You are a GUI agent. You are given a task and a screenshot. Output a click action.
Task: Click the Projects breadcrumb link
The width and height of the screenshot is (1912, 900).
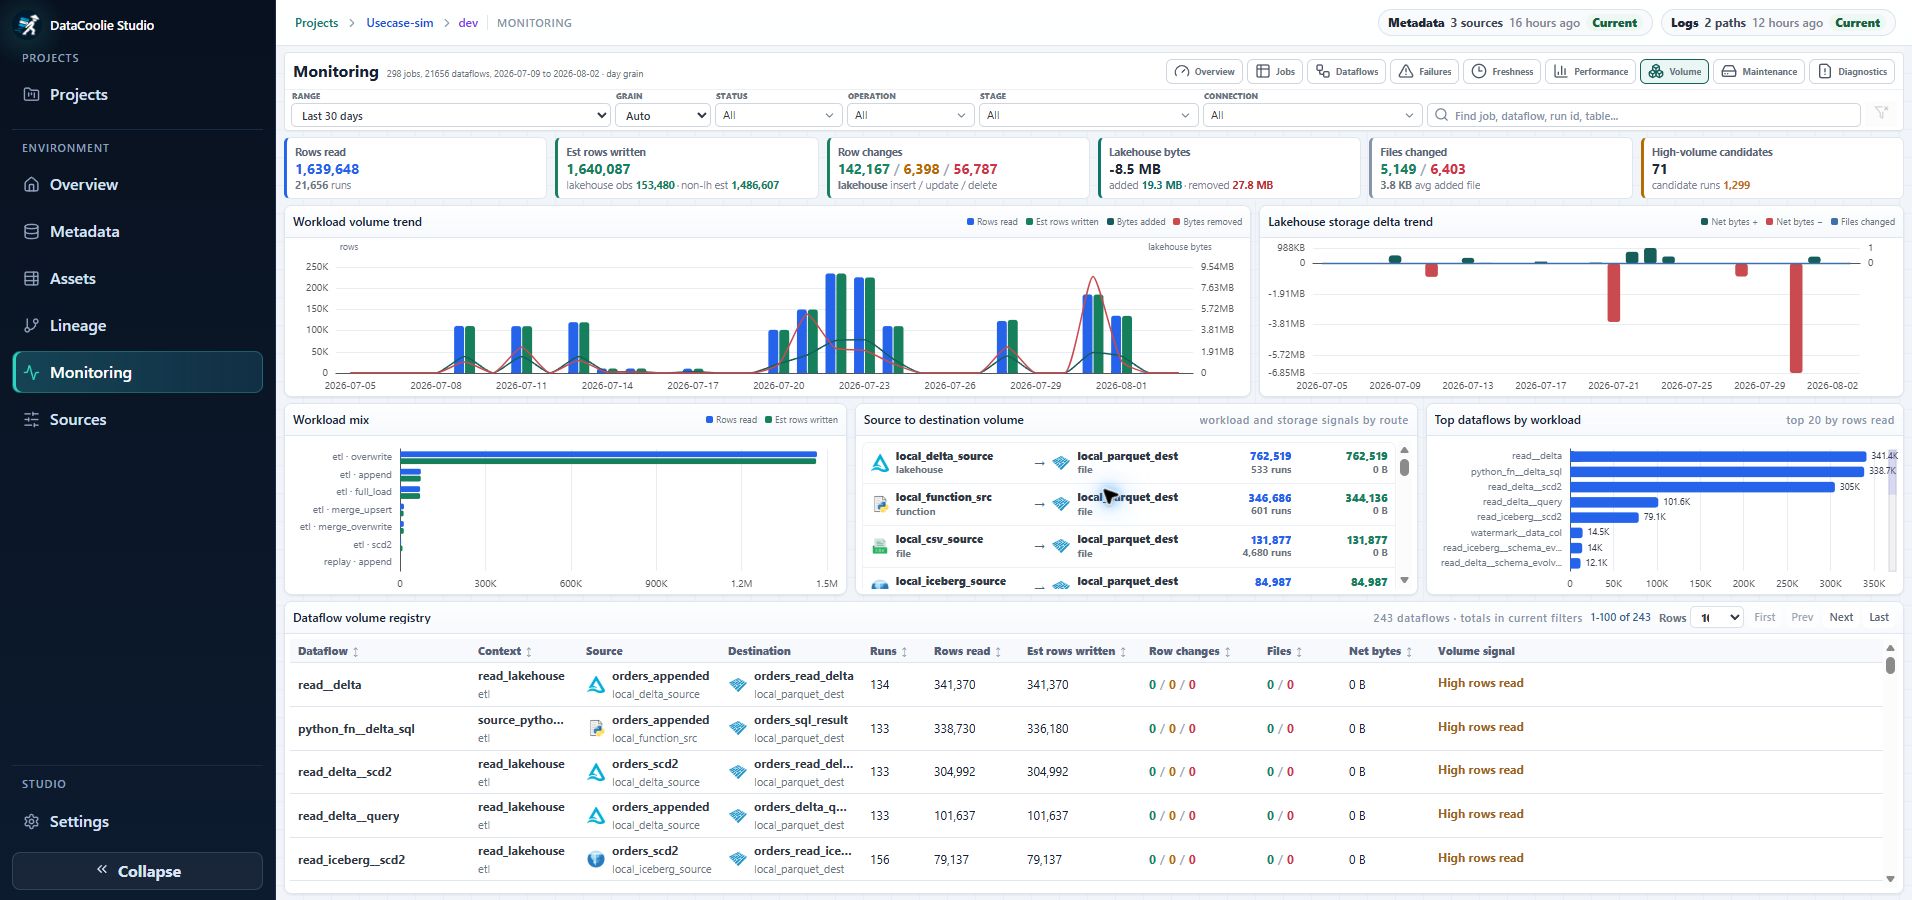(x=317, y=23)
